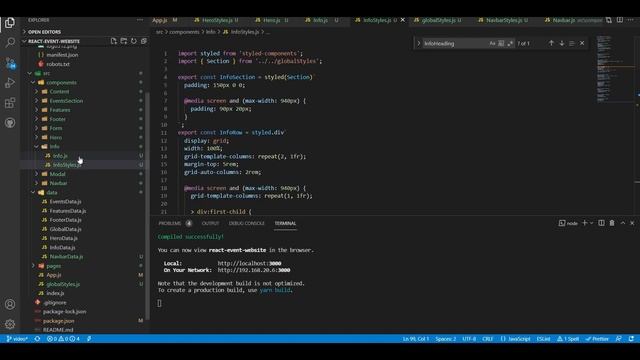Open notifications bell in status bar
This screenshot has height=360, width=640.
click(x=631, y=339)
